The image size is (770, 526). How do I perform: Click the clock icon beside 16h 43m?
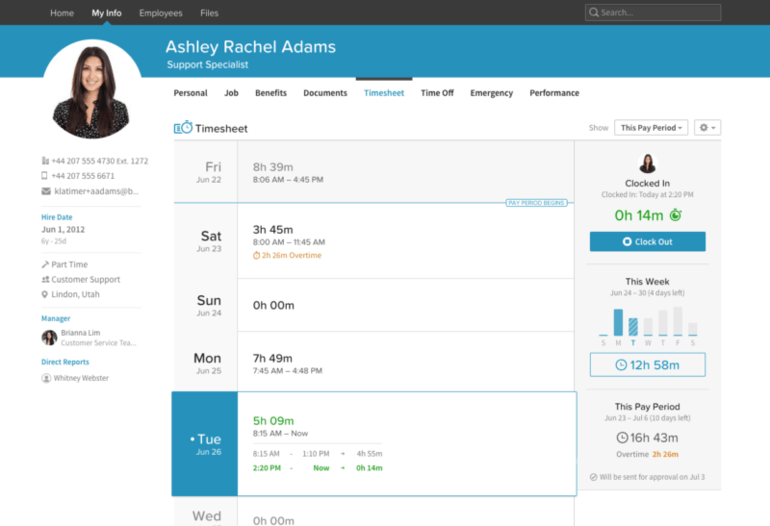click(x=622, y=438)
